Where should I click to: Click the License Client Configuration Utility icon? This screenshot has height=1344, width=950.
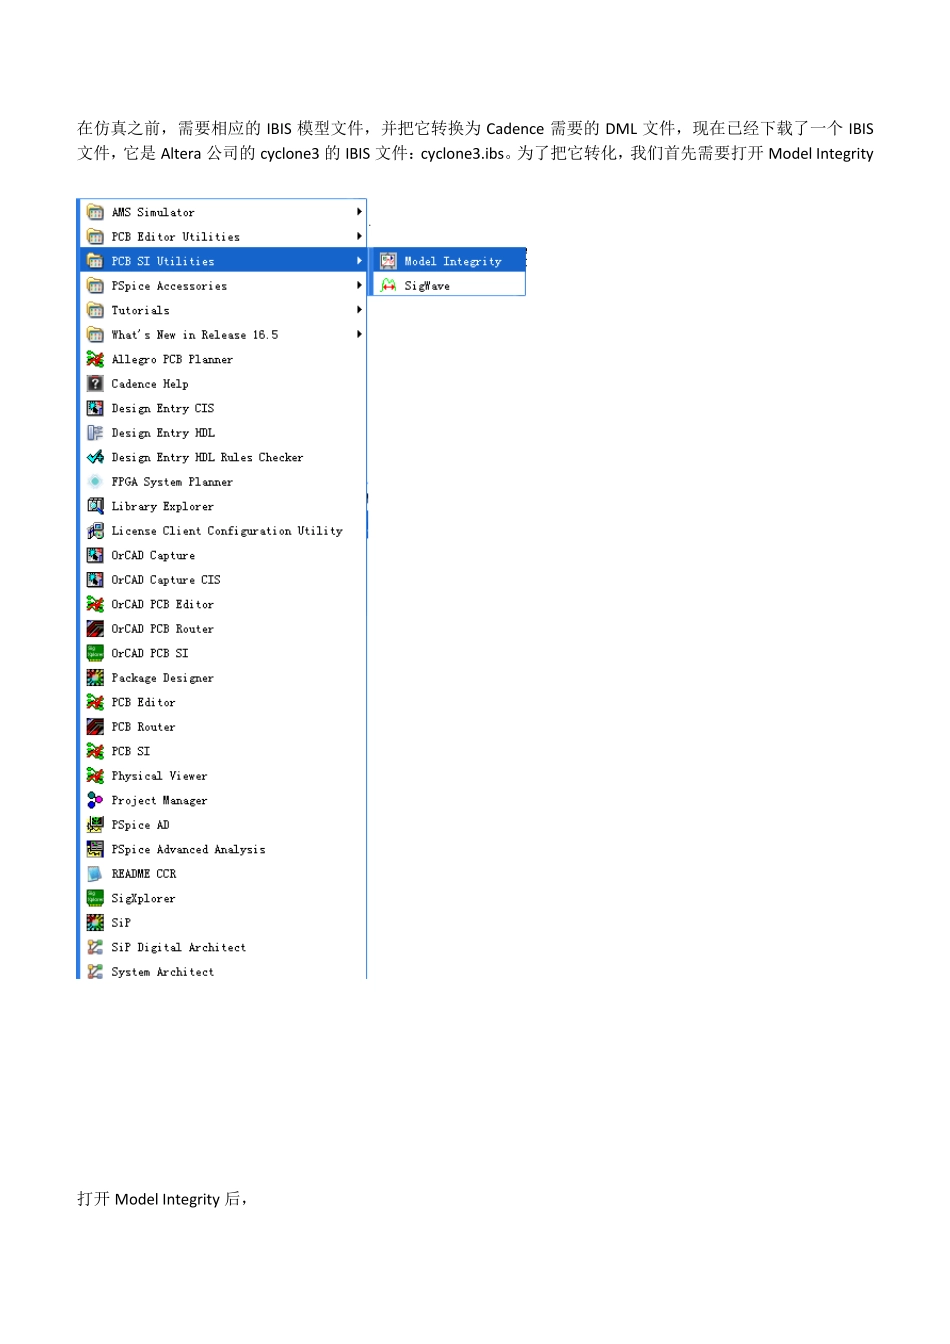pos(95,531)
